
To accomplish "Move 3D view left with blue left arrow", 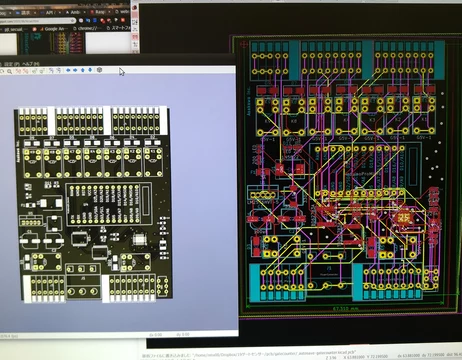I will coord(68,70).
